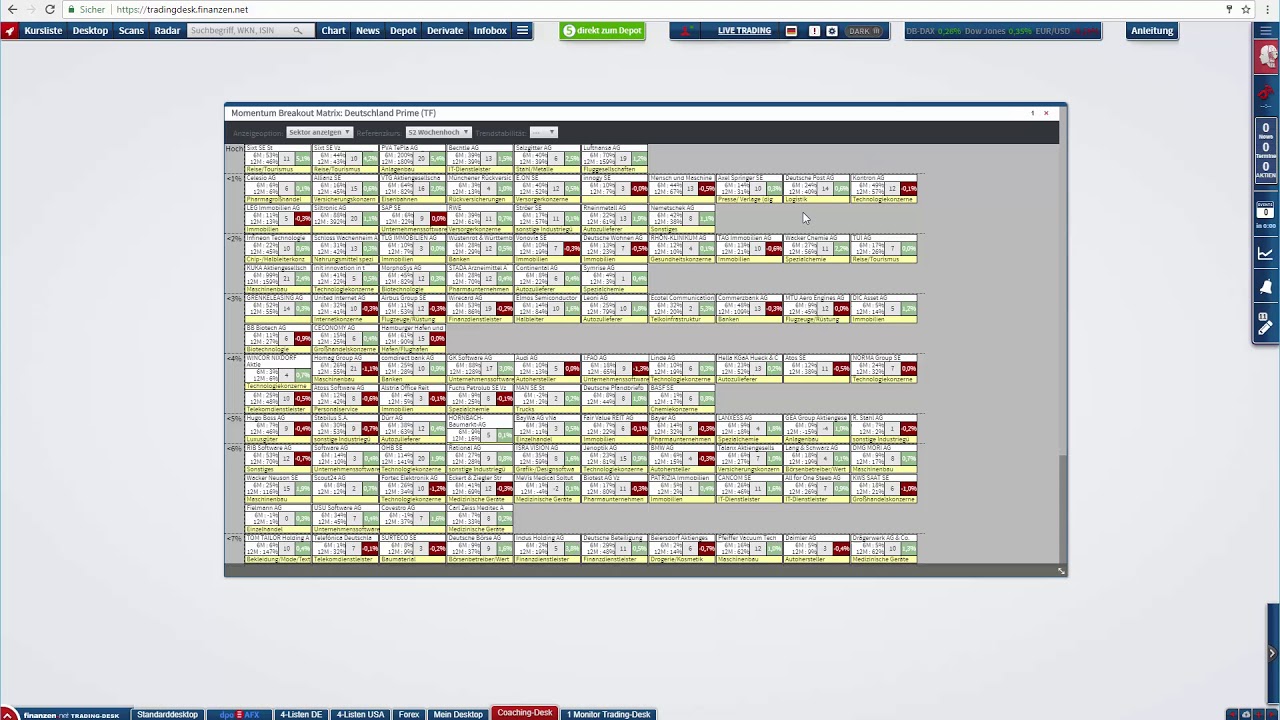The width and height of the screenshot is (1280, 720).
Task: Switch to the dpa AFX tab
Action: coord(238,714)
